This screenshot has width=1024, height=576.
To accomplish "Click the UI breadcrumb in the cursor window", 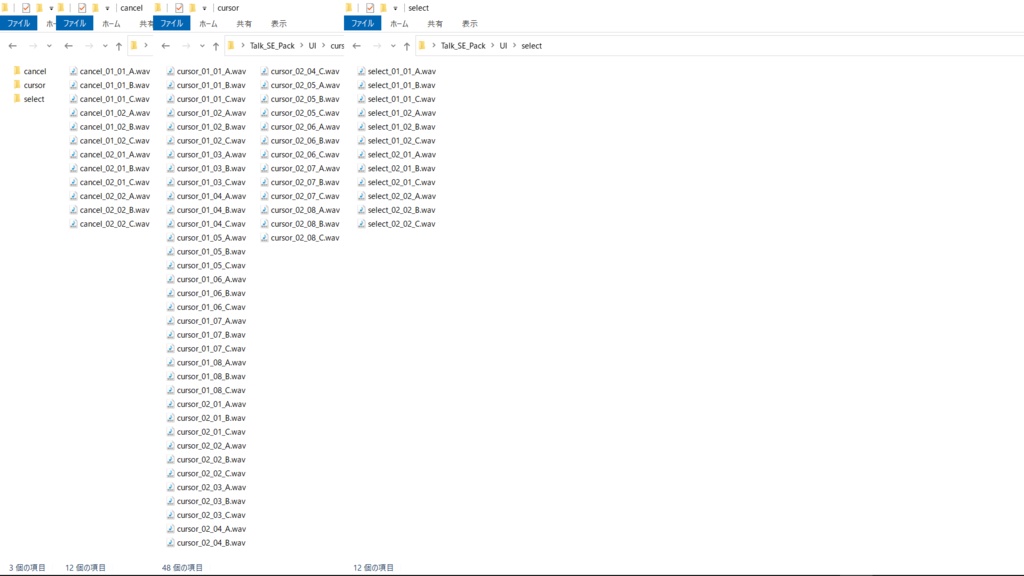I will coord(312,46).
